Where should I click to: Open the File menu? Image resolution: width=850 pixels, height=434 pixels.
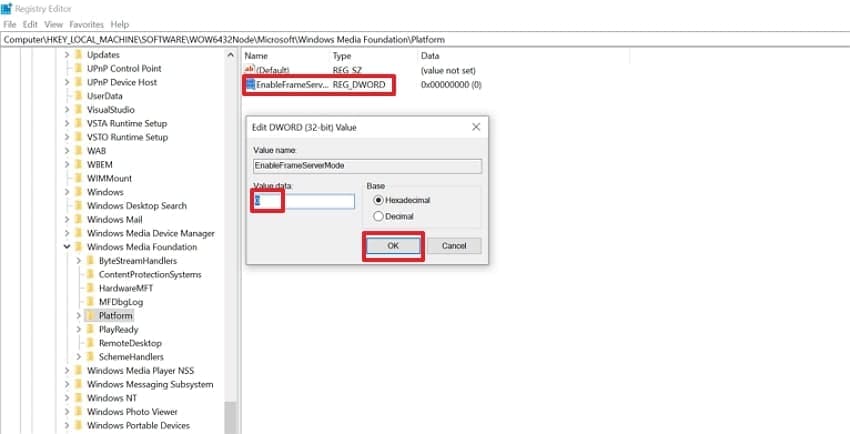[10, 24]
